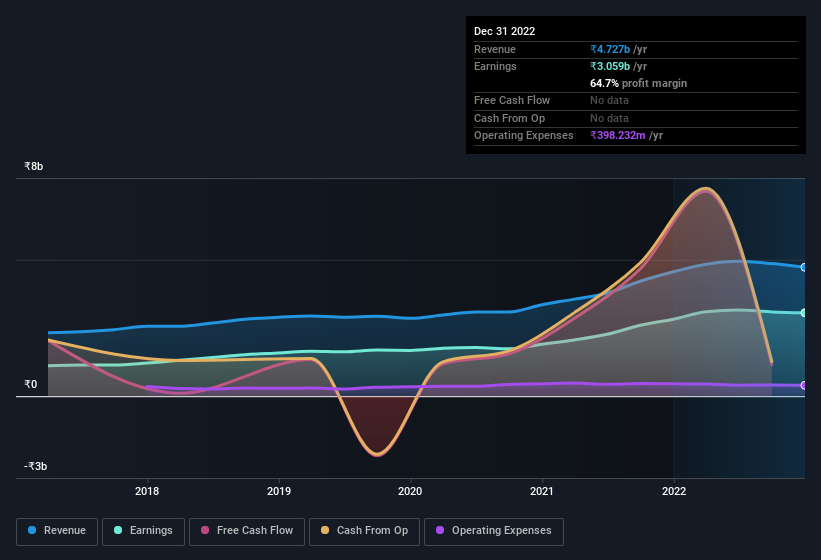Click the Free Cash Flow No data text

pos(609,100)
